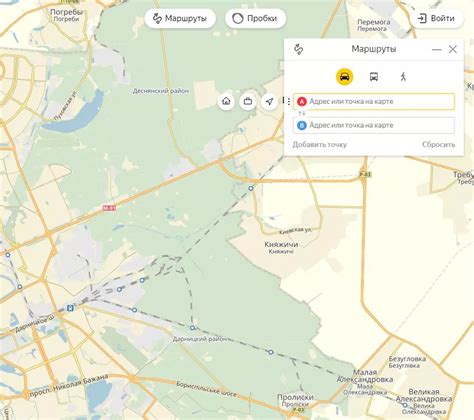Click the Войти login button

click(436, 18)
